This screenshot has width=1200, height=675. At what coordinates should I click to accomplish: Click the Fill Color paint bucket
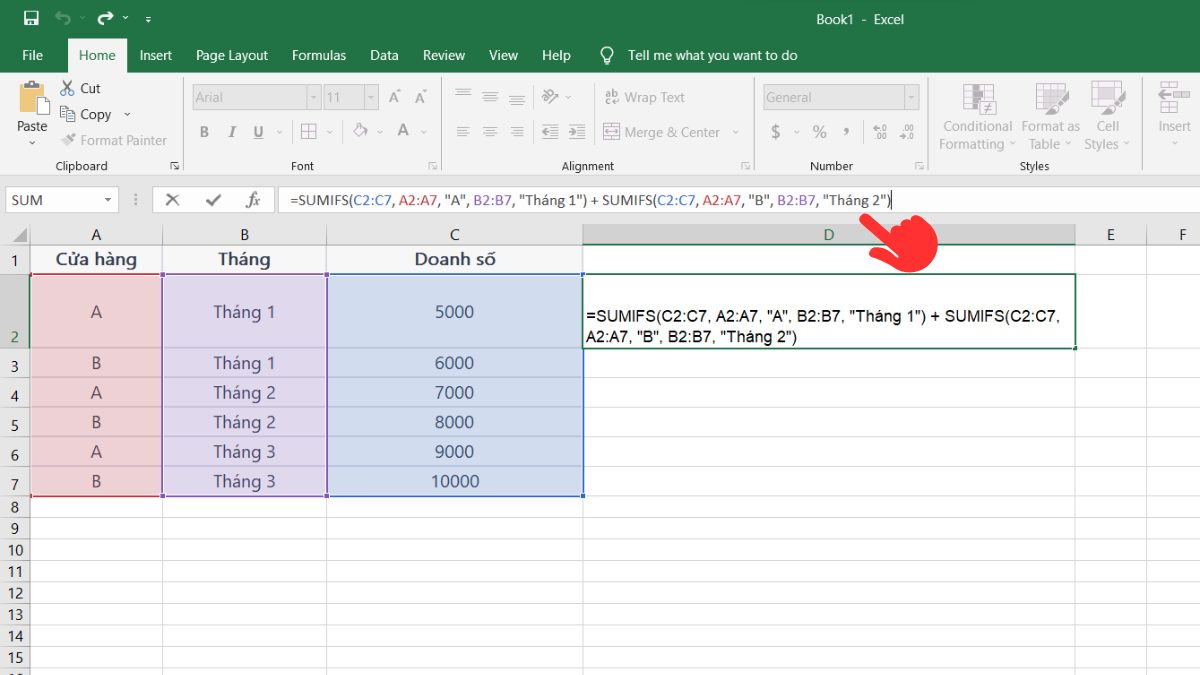tap(360, 132)
